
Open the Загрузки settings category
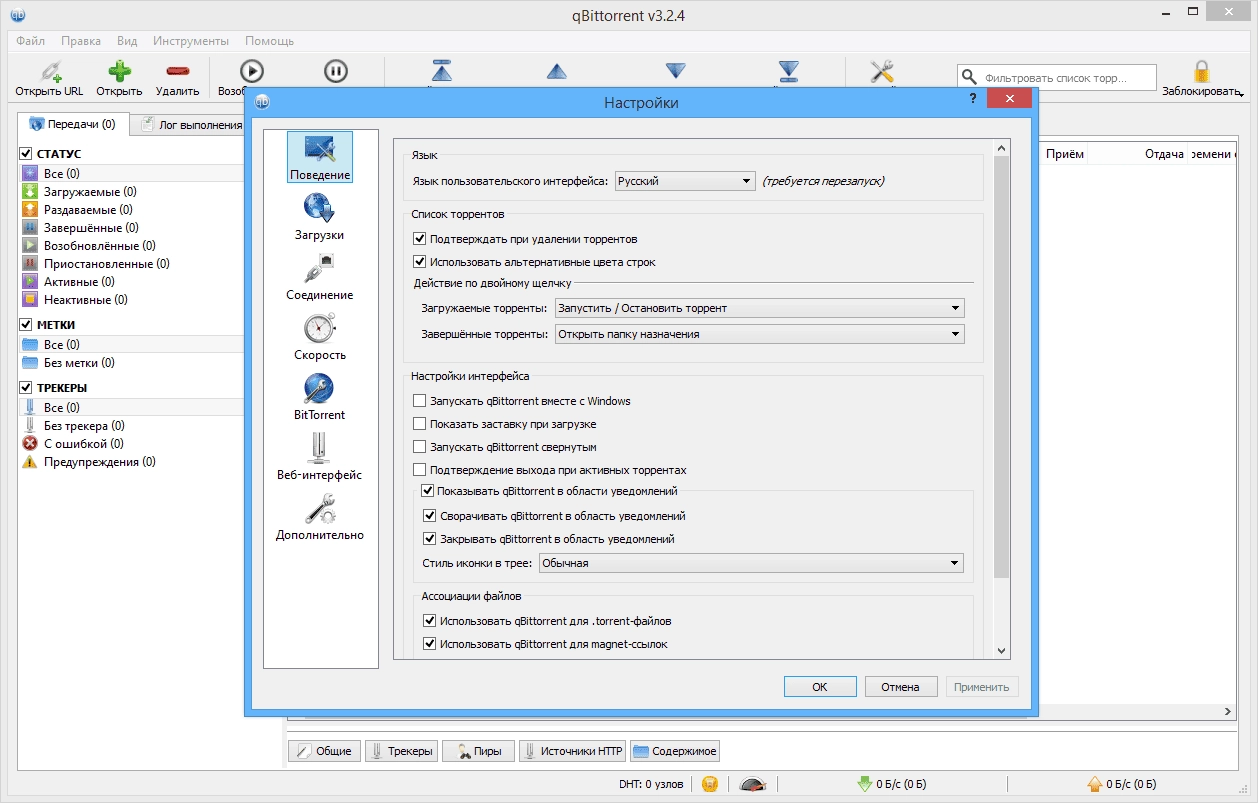coord(320,217)
